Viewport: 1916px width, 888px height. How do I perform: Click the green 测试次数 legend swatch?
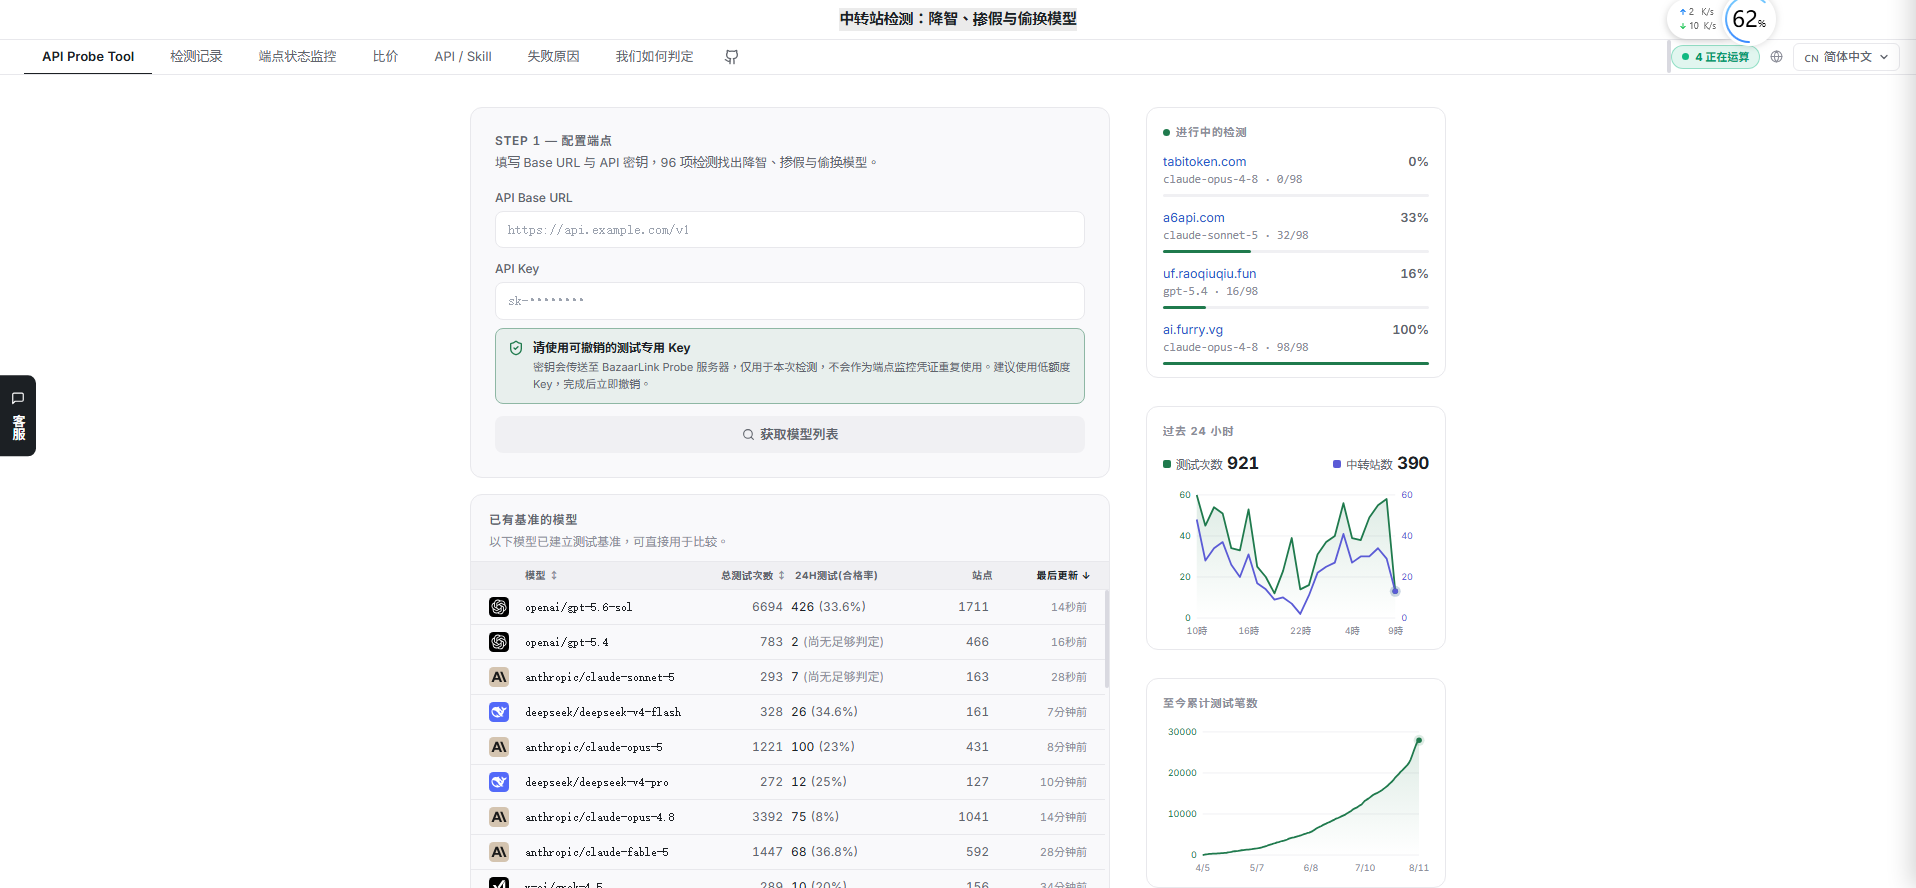[1167, 464]
